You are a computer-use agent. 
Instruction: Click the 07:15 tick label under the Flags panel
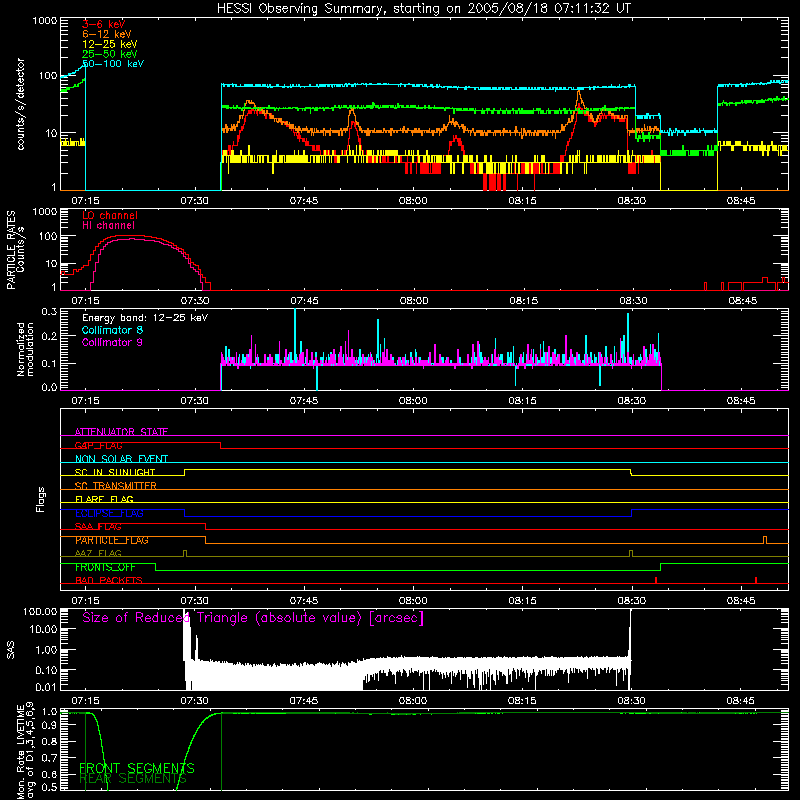85,601
